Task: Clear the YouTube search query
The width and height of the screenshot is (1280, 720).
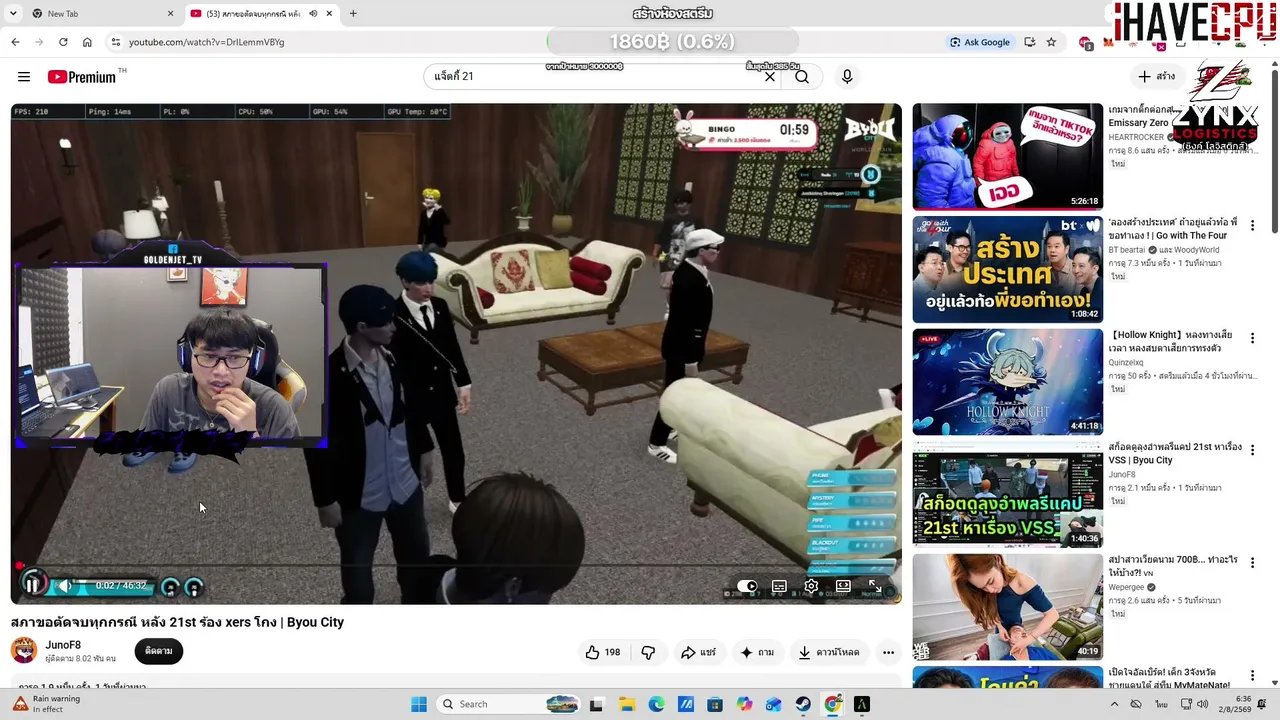Action: click(770, 76)
